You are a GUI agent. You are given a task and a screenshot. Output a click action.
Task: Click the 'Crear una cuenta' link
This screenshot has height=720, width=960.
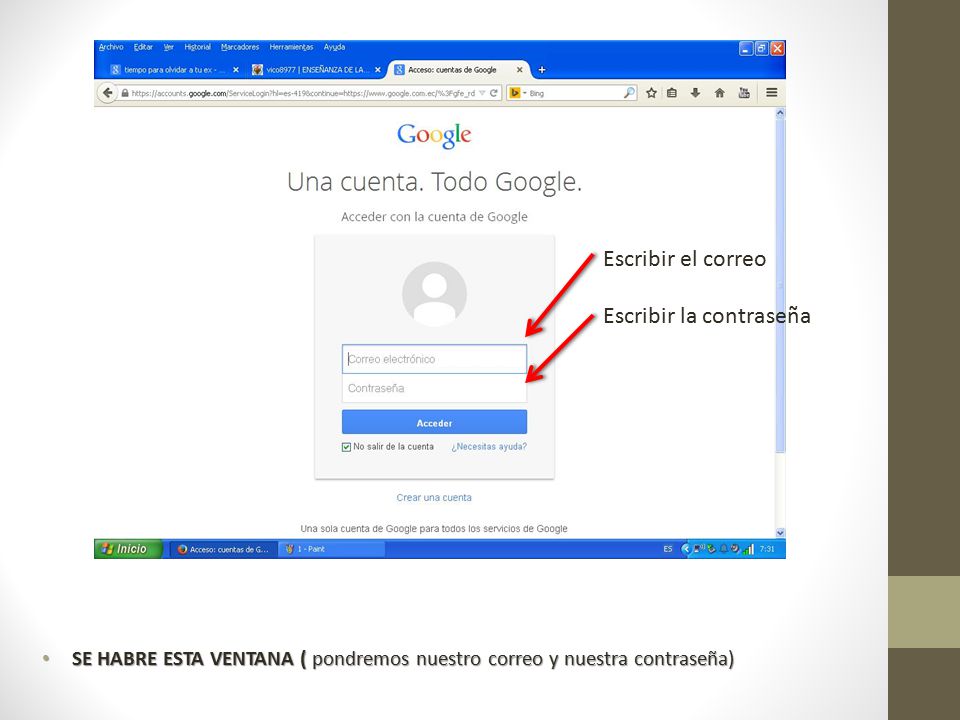[x=434, y=498]
